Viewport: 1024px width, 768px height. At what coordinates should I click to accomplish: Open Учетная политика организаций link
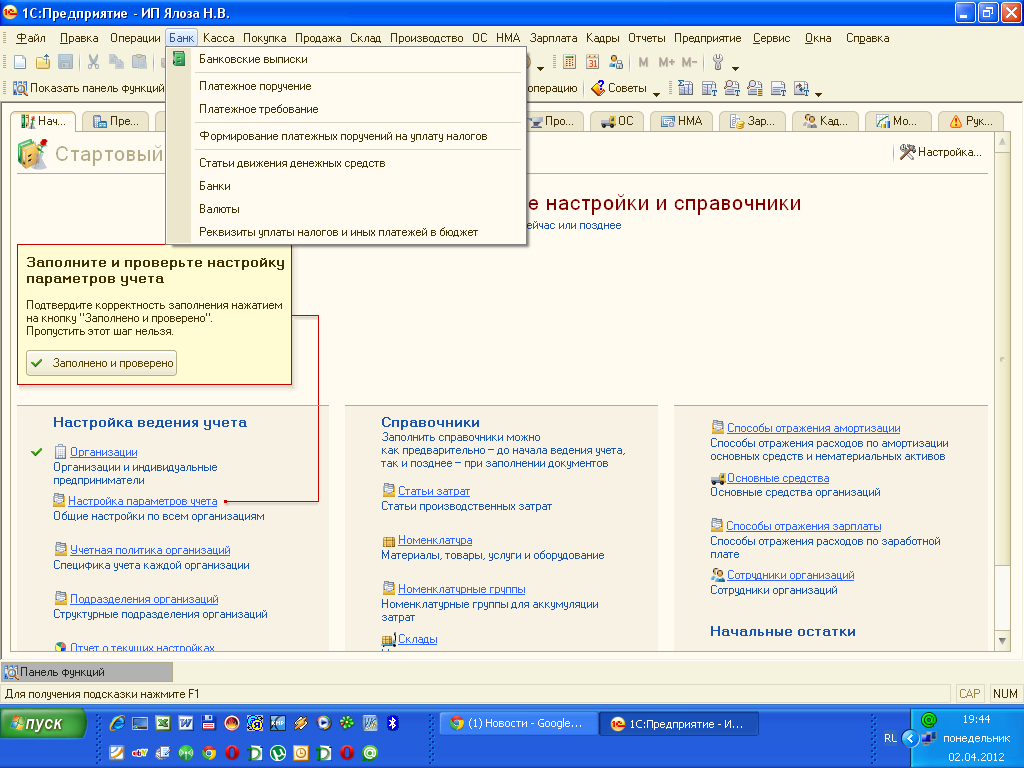[x=150, y=550]
